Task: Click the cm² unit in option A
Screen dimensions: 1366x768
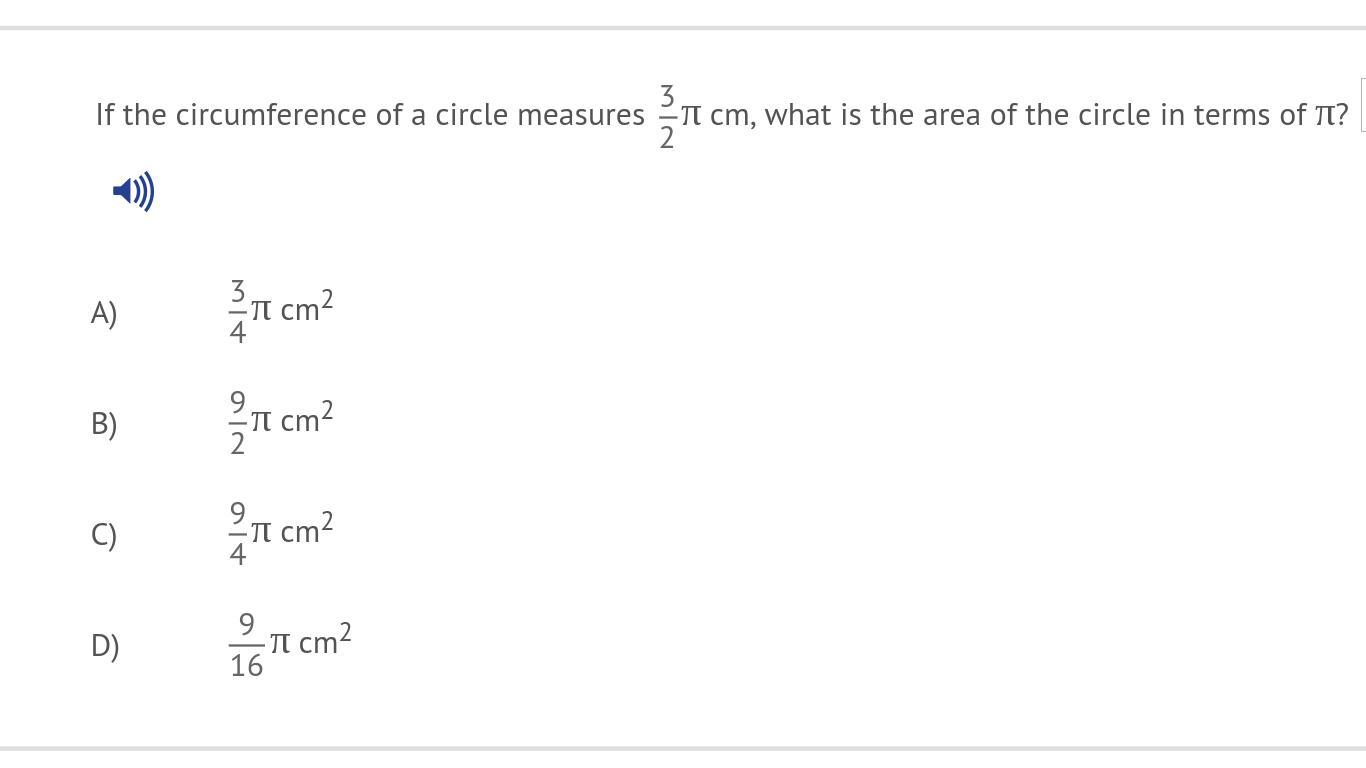Action: (307, 308)
